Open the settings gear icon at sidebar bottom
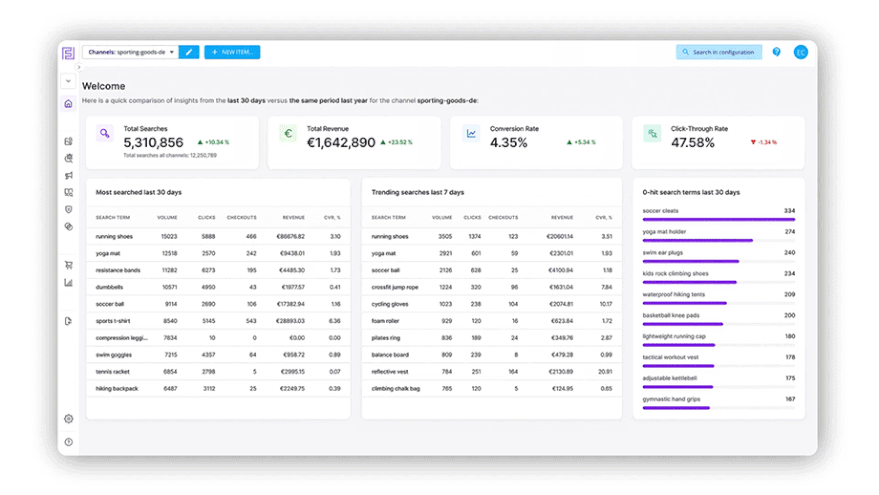 pos(68,419)
